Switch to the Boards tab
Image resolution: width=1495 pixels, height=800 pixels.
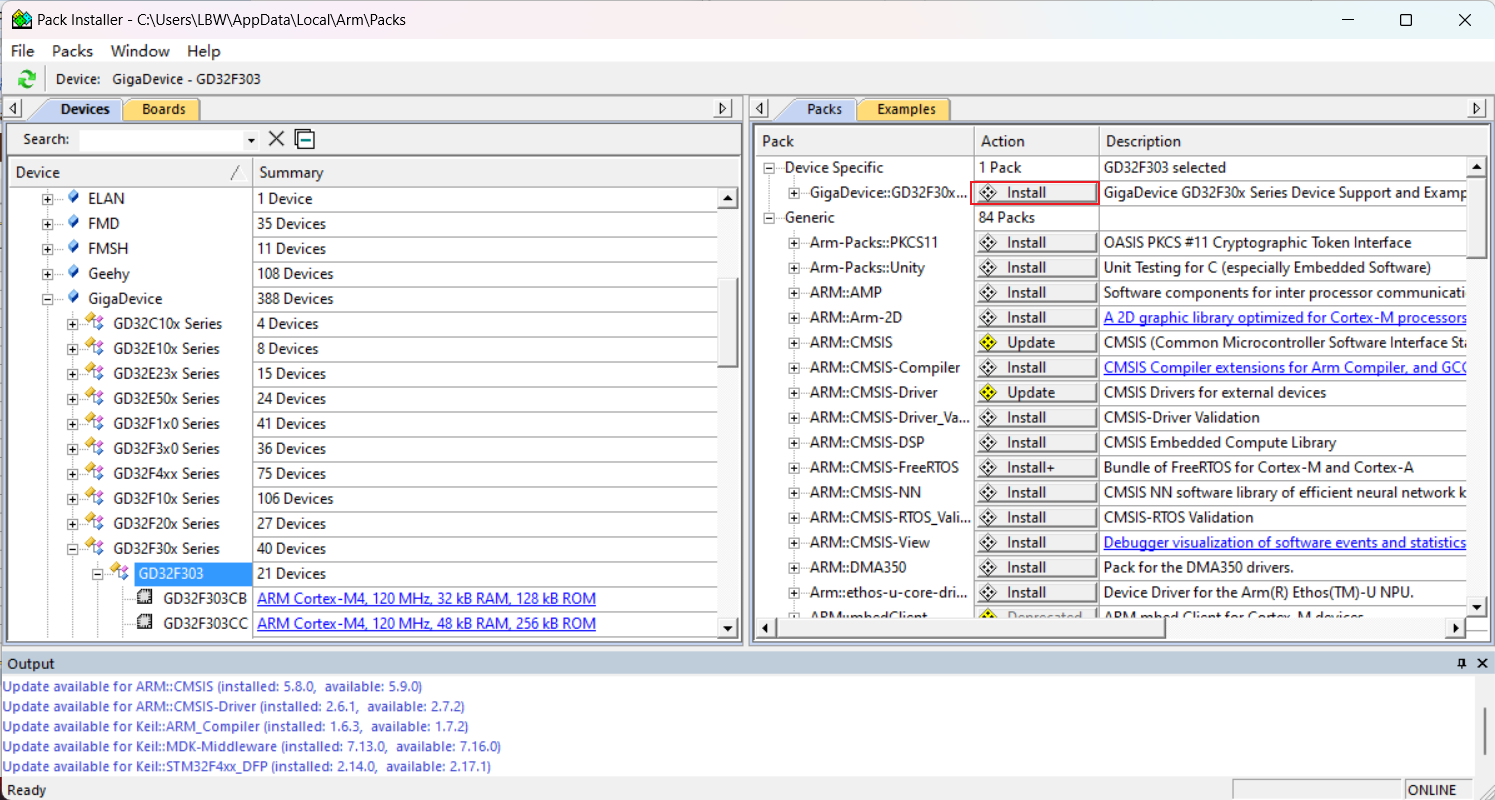pyautogui.click(x=163, y=109)
